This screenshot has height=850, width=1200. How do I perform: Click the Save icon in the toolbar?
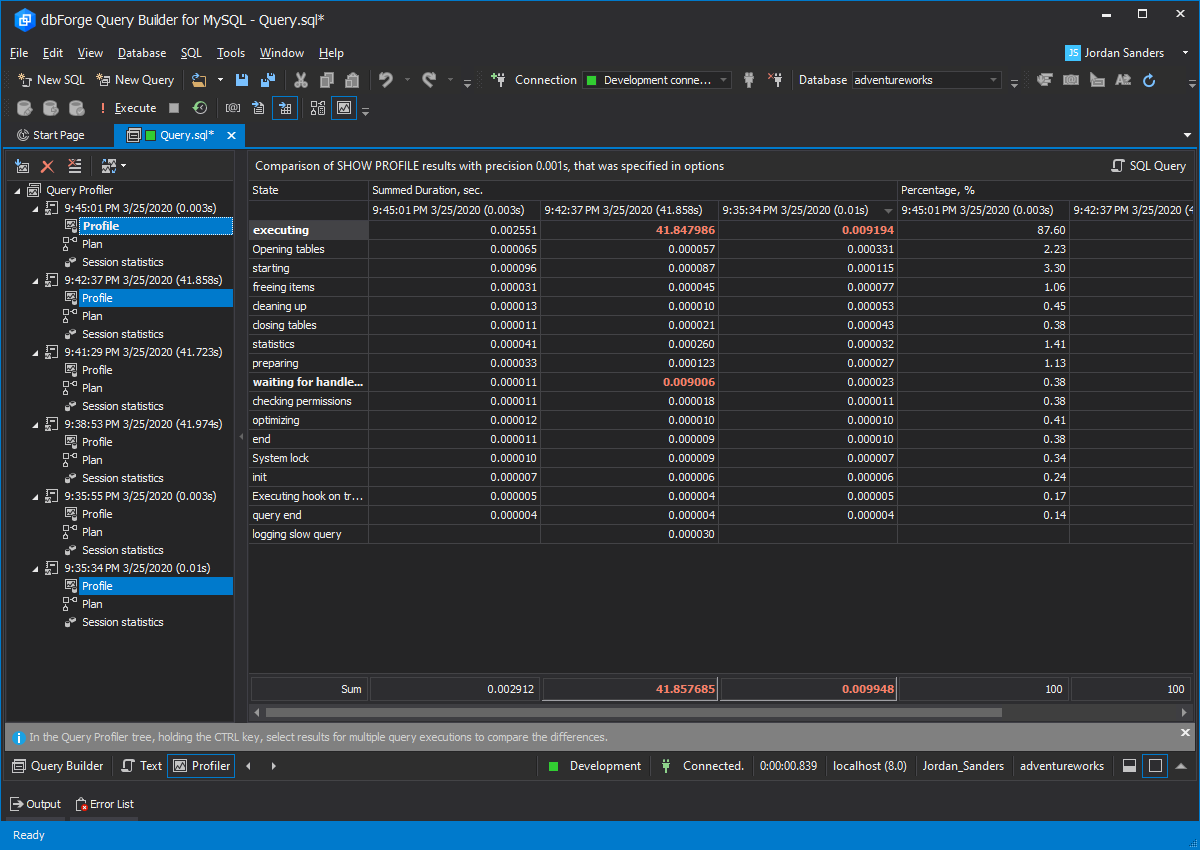pyautogui.click(x=242, y=80)
